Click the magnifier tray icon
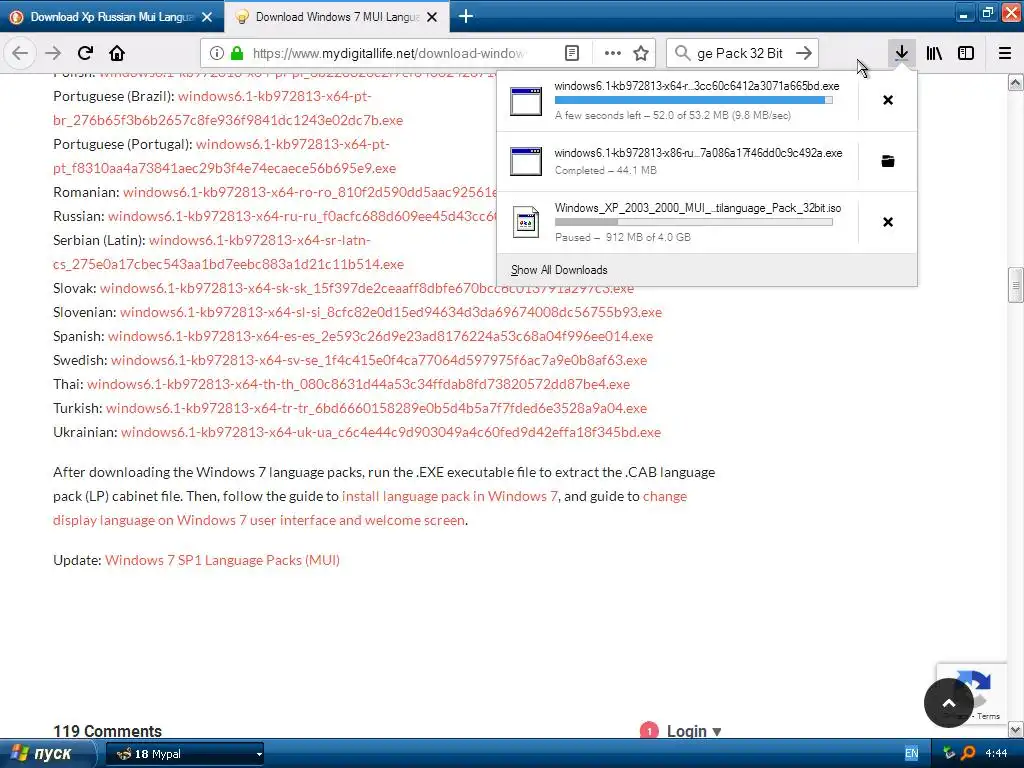The width and height of the screenshot is (1024, 768). (x=968, y=753)
